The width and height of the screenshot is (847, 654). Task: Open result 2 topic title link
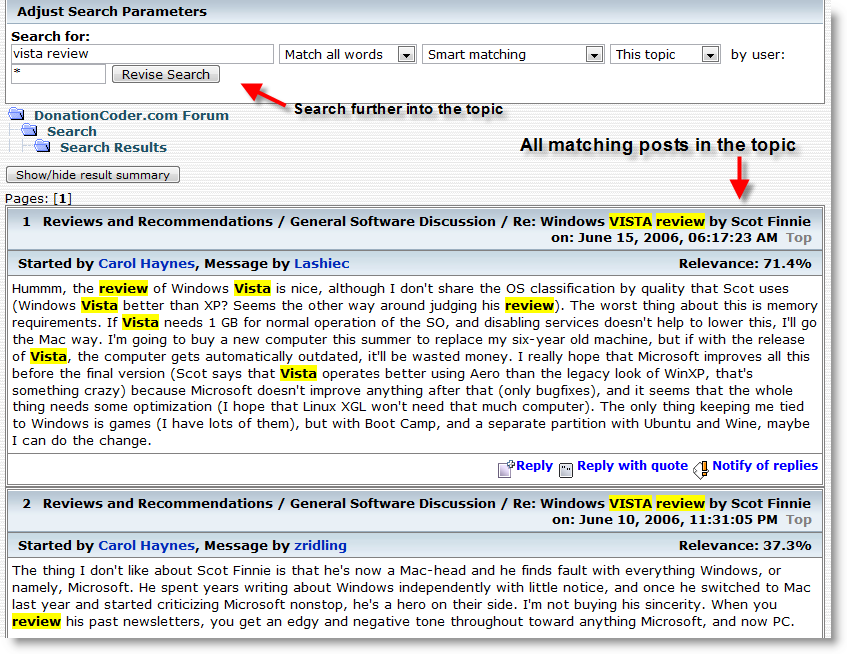click(662, 503)
